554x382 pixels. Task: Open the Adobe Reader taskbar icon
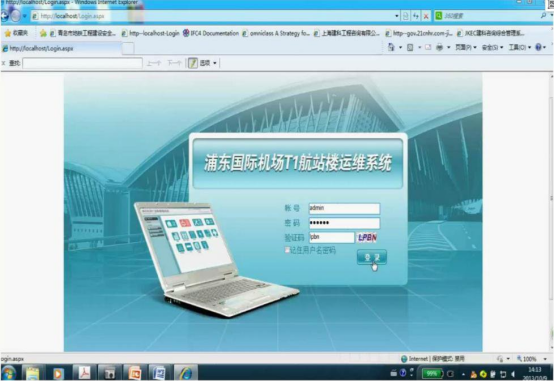[84, 373]
